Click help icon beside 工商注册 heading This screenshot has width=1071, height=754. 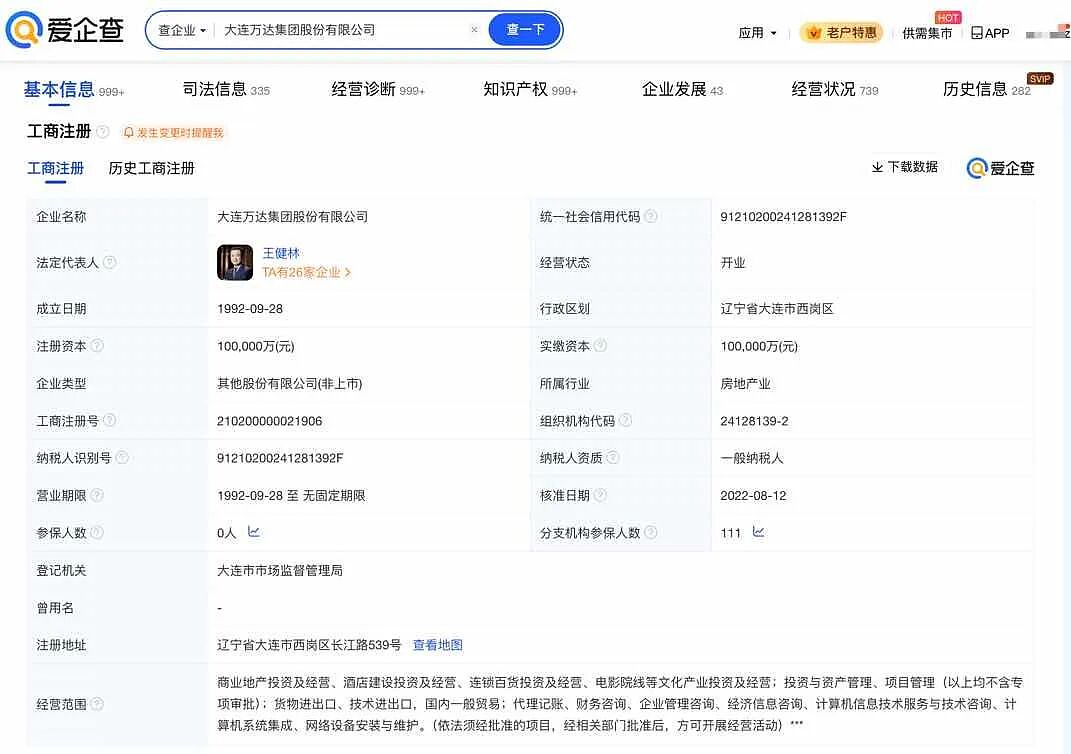click(102, 131)
